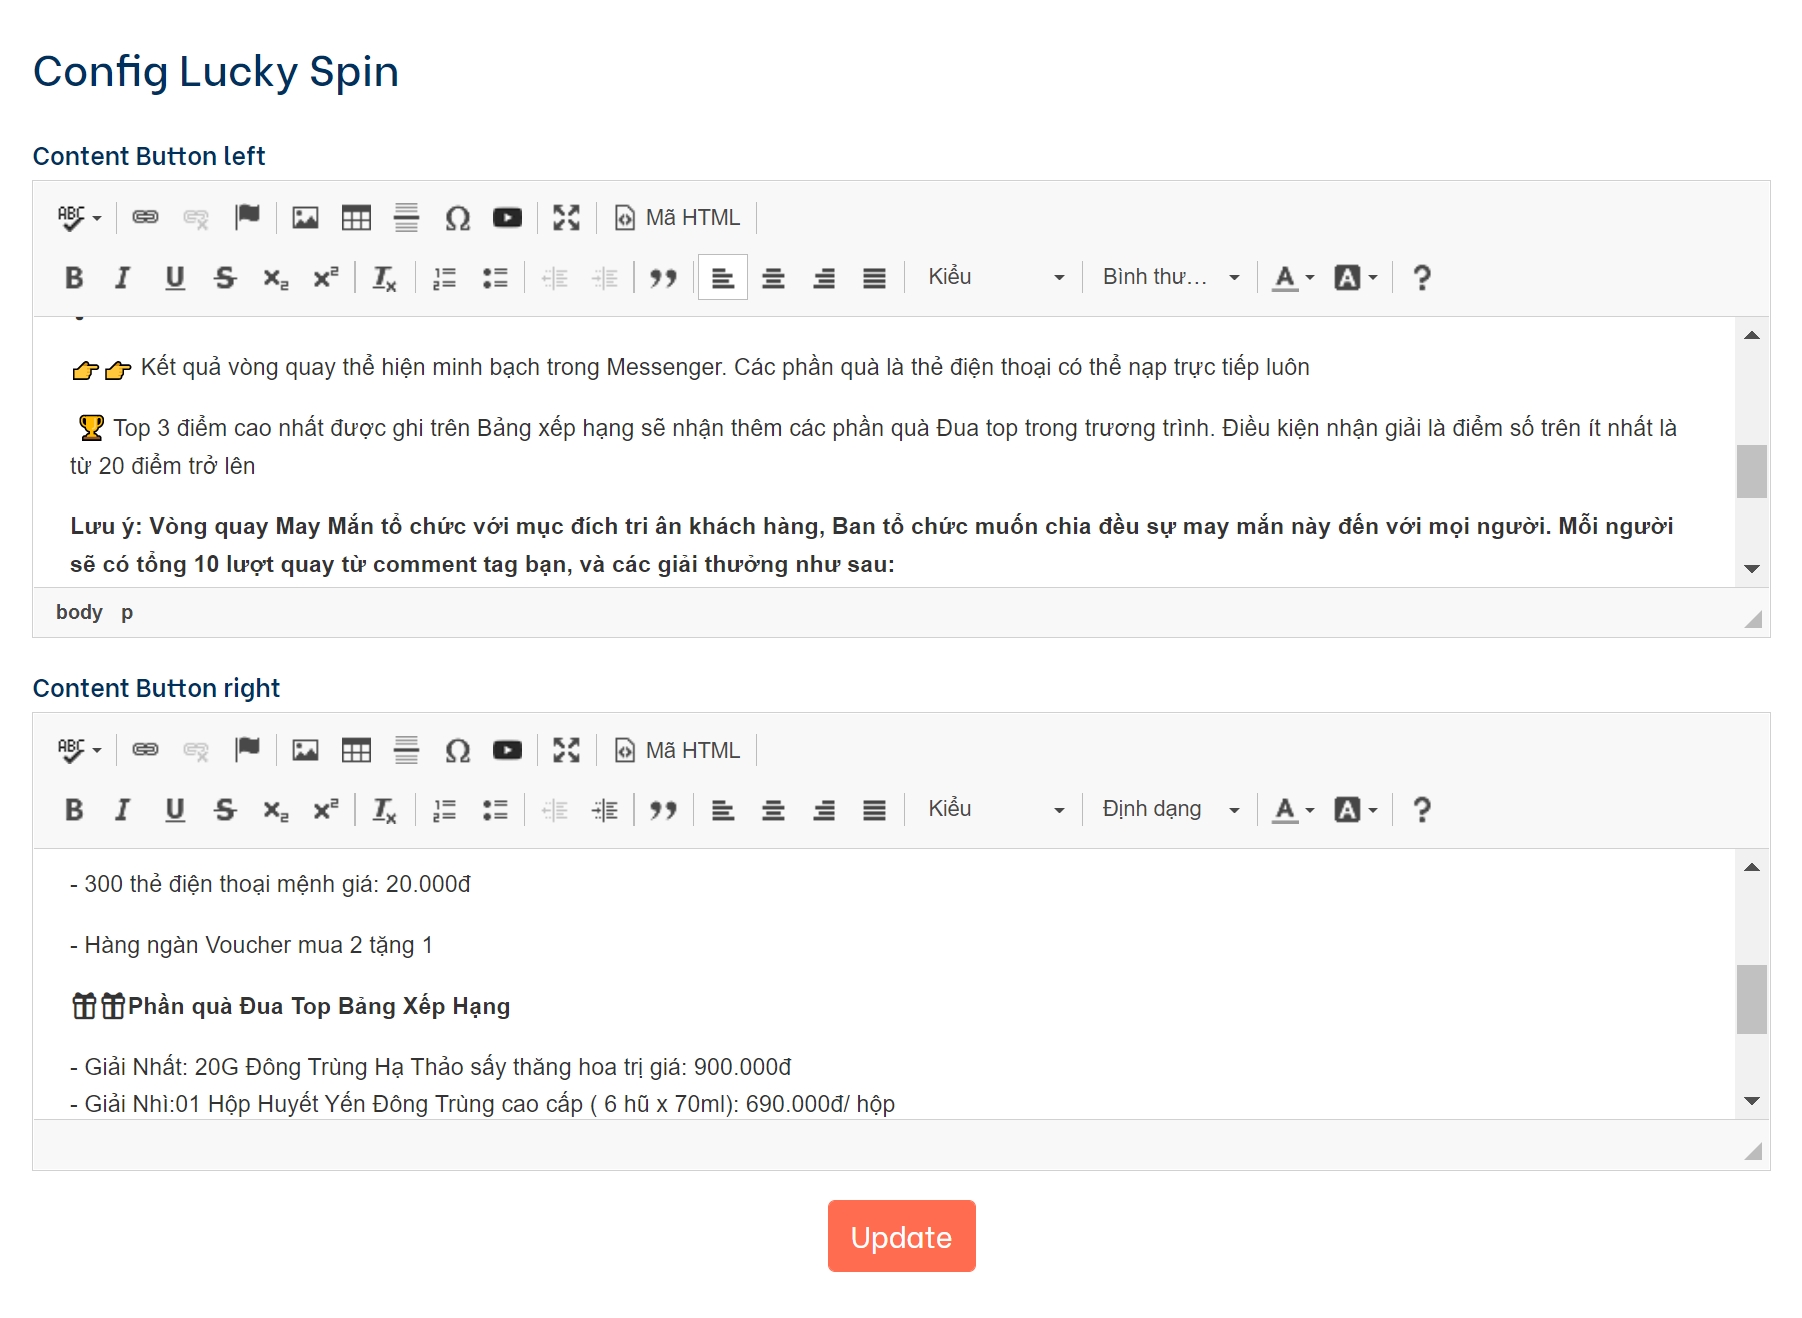Insert table in Content Button right editor
The image size is (1802, 1318).
[x=356, y=750]
